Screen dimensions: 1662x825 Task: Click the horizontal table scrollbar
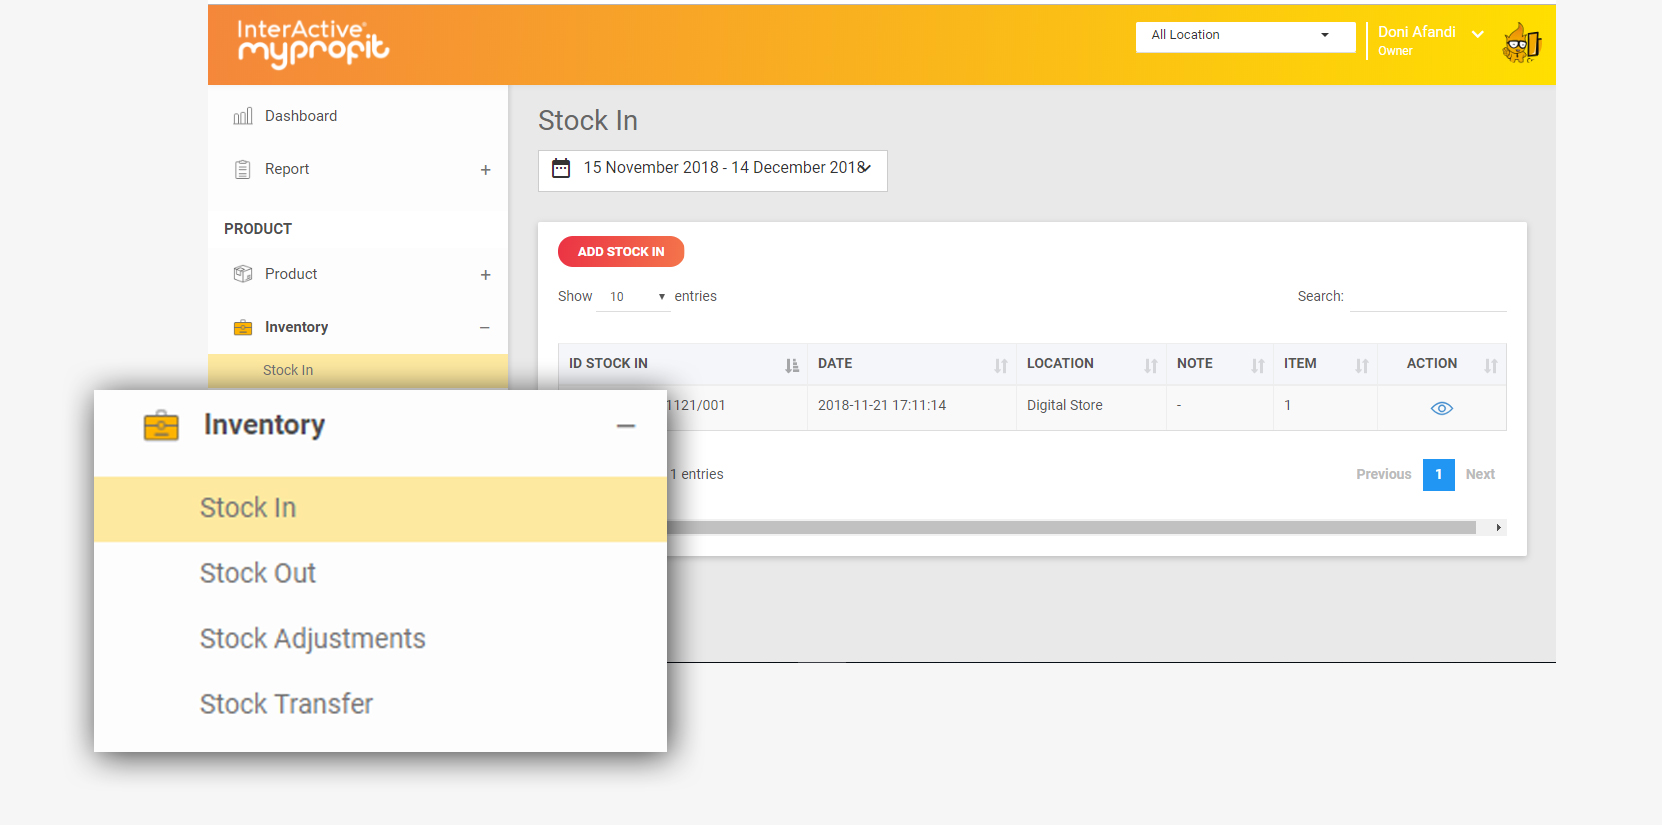(1070, 527)
